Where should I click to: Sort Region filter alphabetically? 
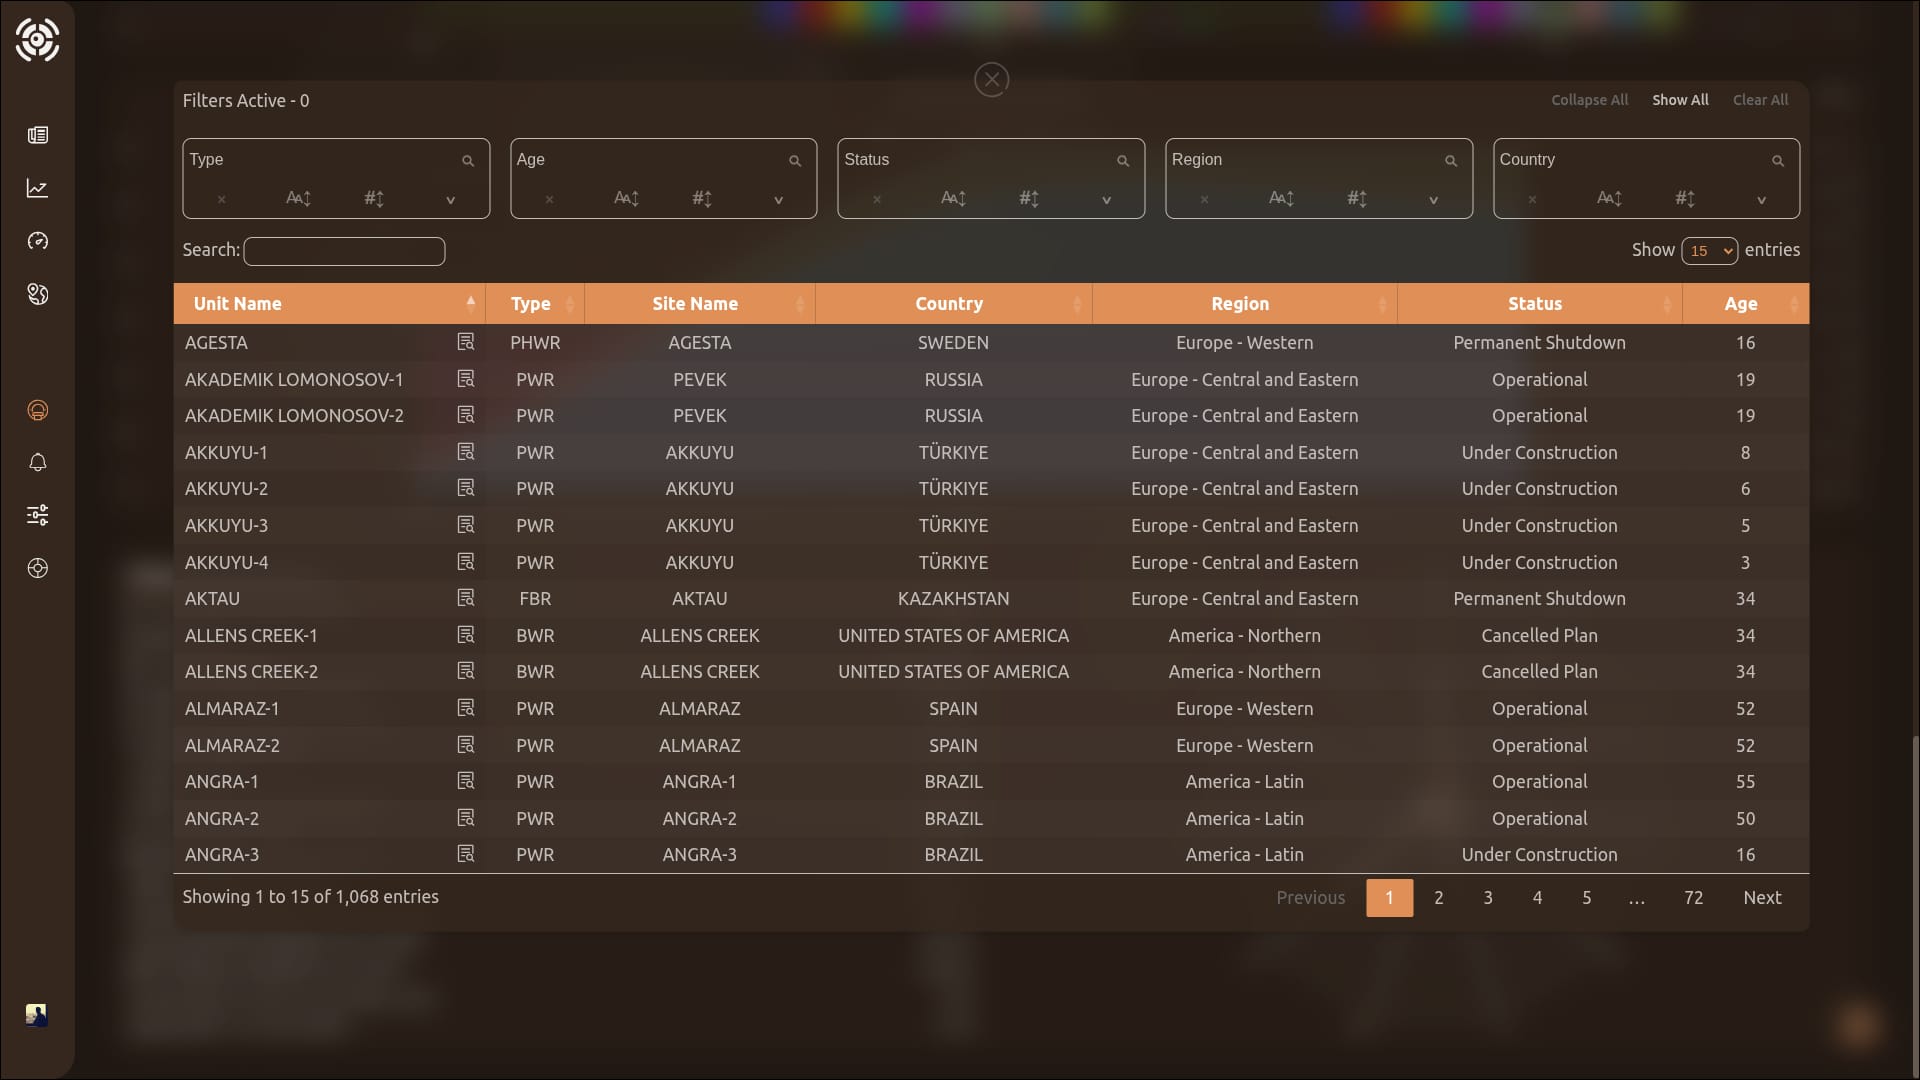coord(1281,198)
